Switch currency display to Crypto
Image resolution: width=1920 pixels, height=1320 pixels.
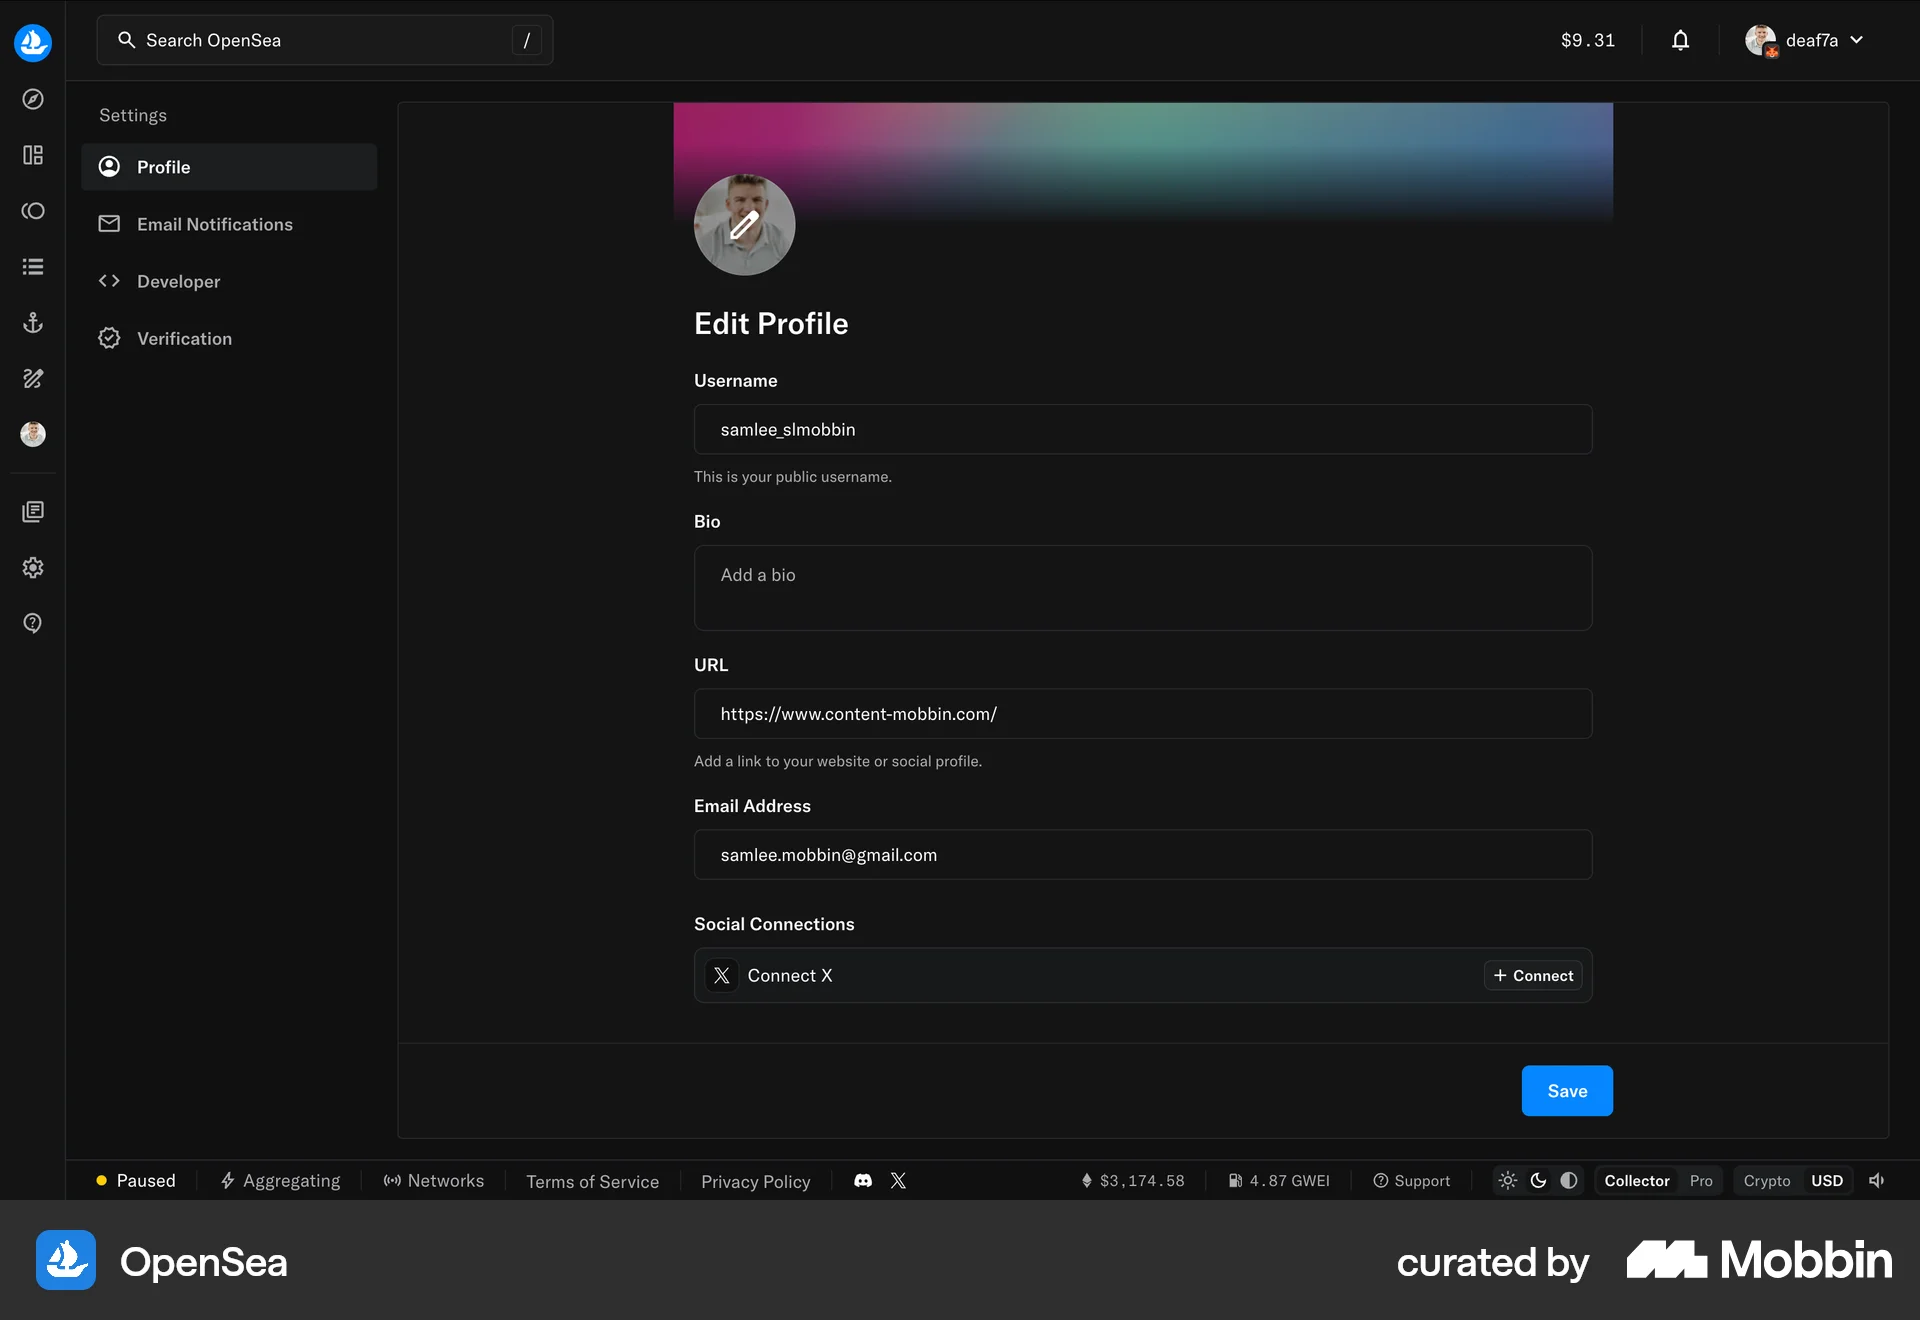1766,1181
